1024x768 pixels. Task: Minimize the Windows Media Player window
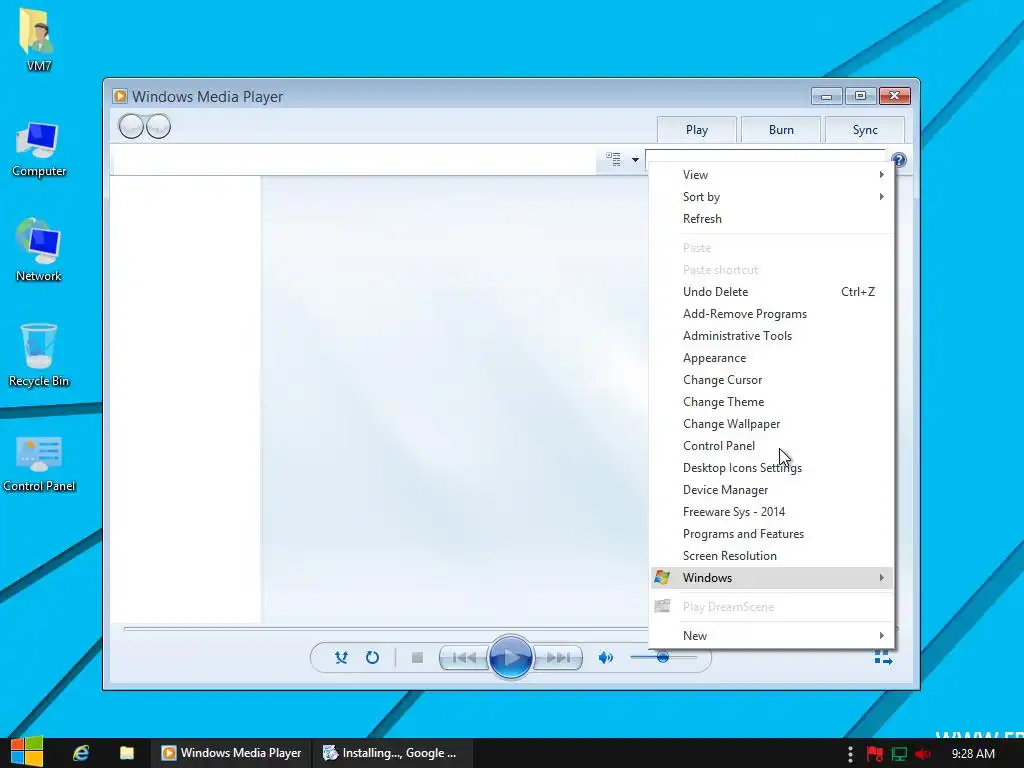826,97
